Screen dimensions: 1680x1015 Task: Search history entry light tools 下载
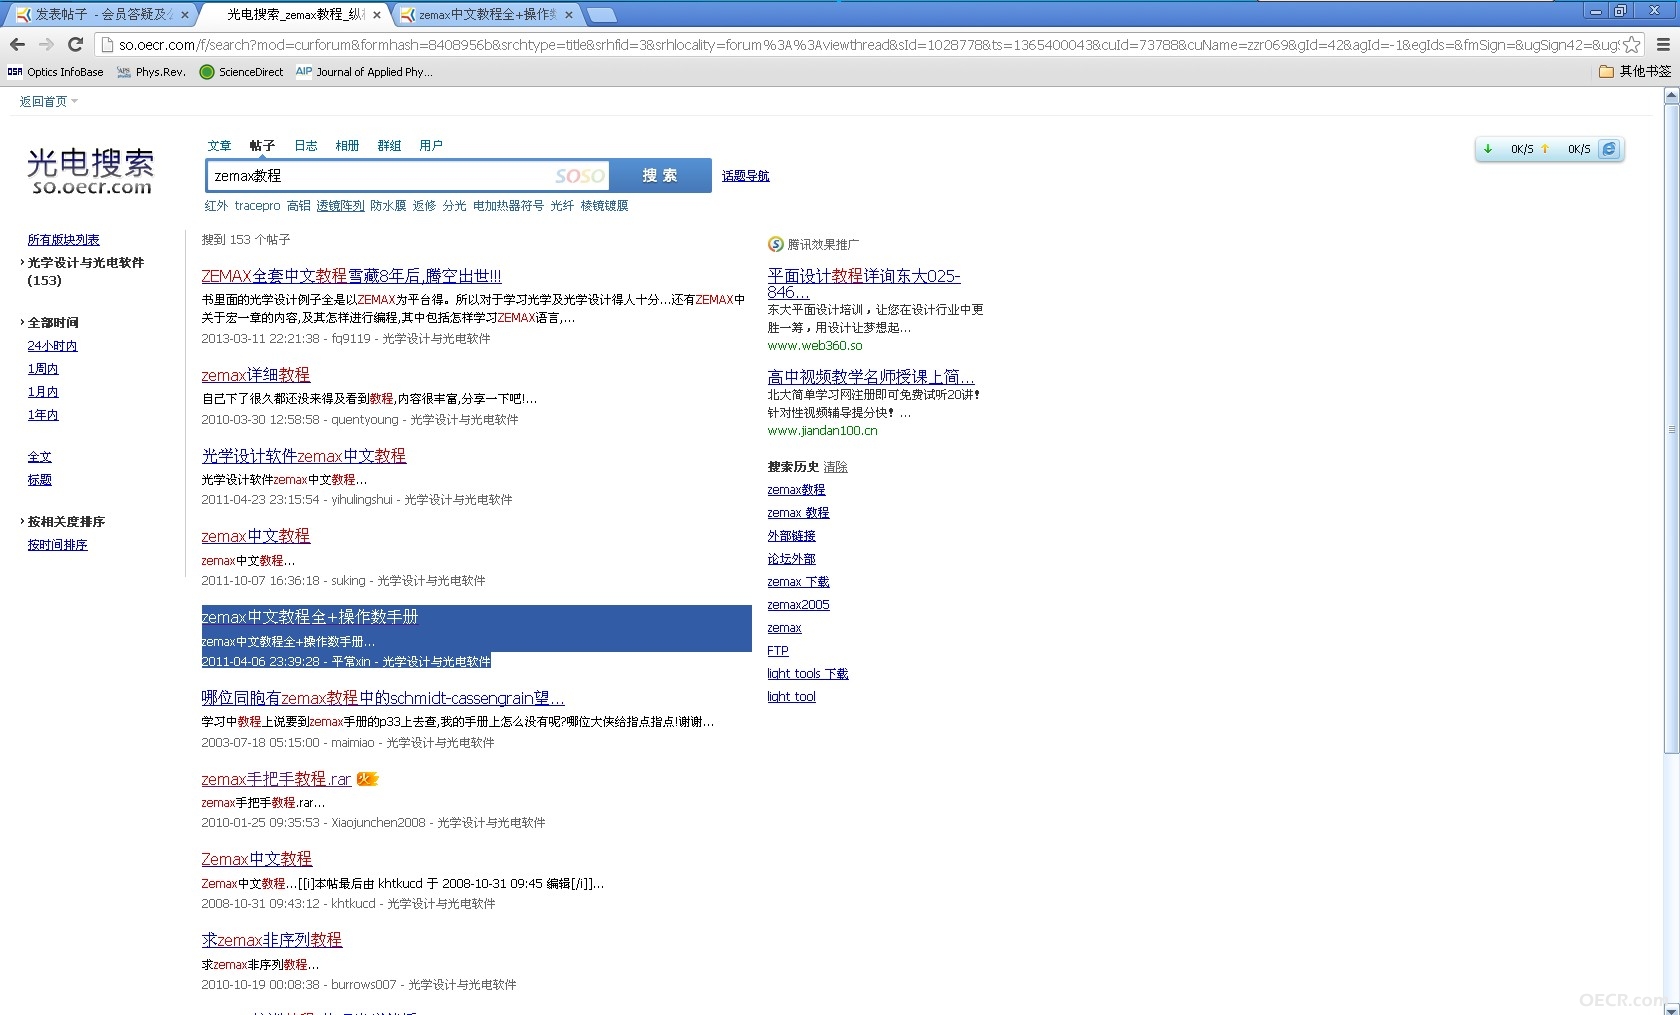click(x=808, y=674)
